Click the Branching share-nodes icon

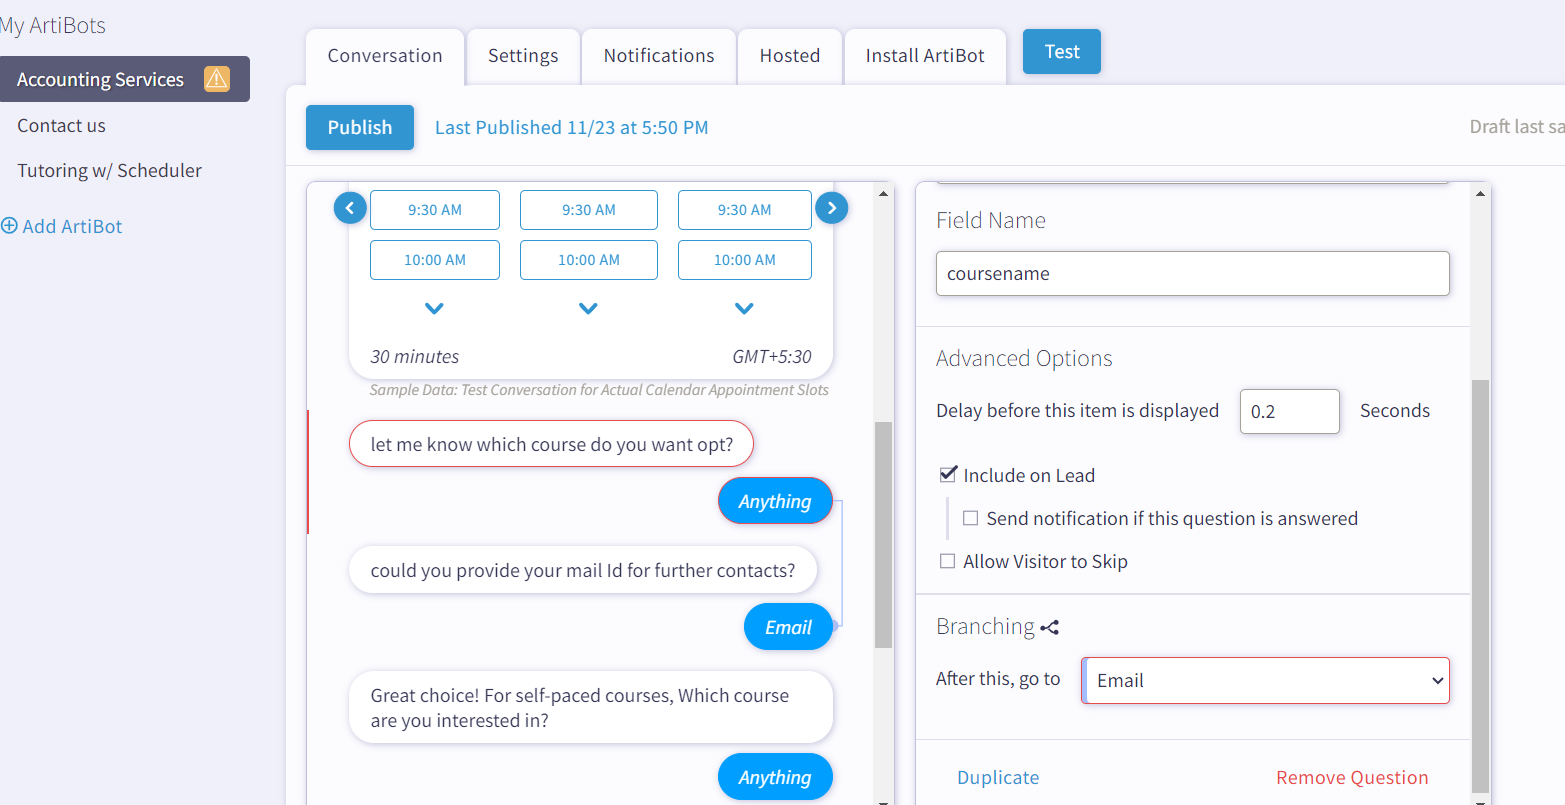tap(1049, 628)
